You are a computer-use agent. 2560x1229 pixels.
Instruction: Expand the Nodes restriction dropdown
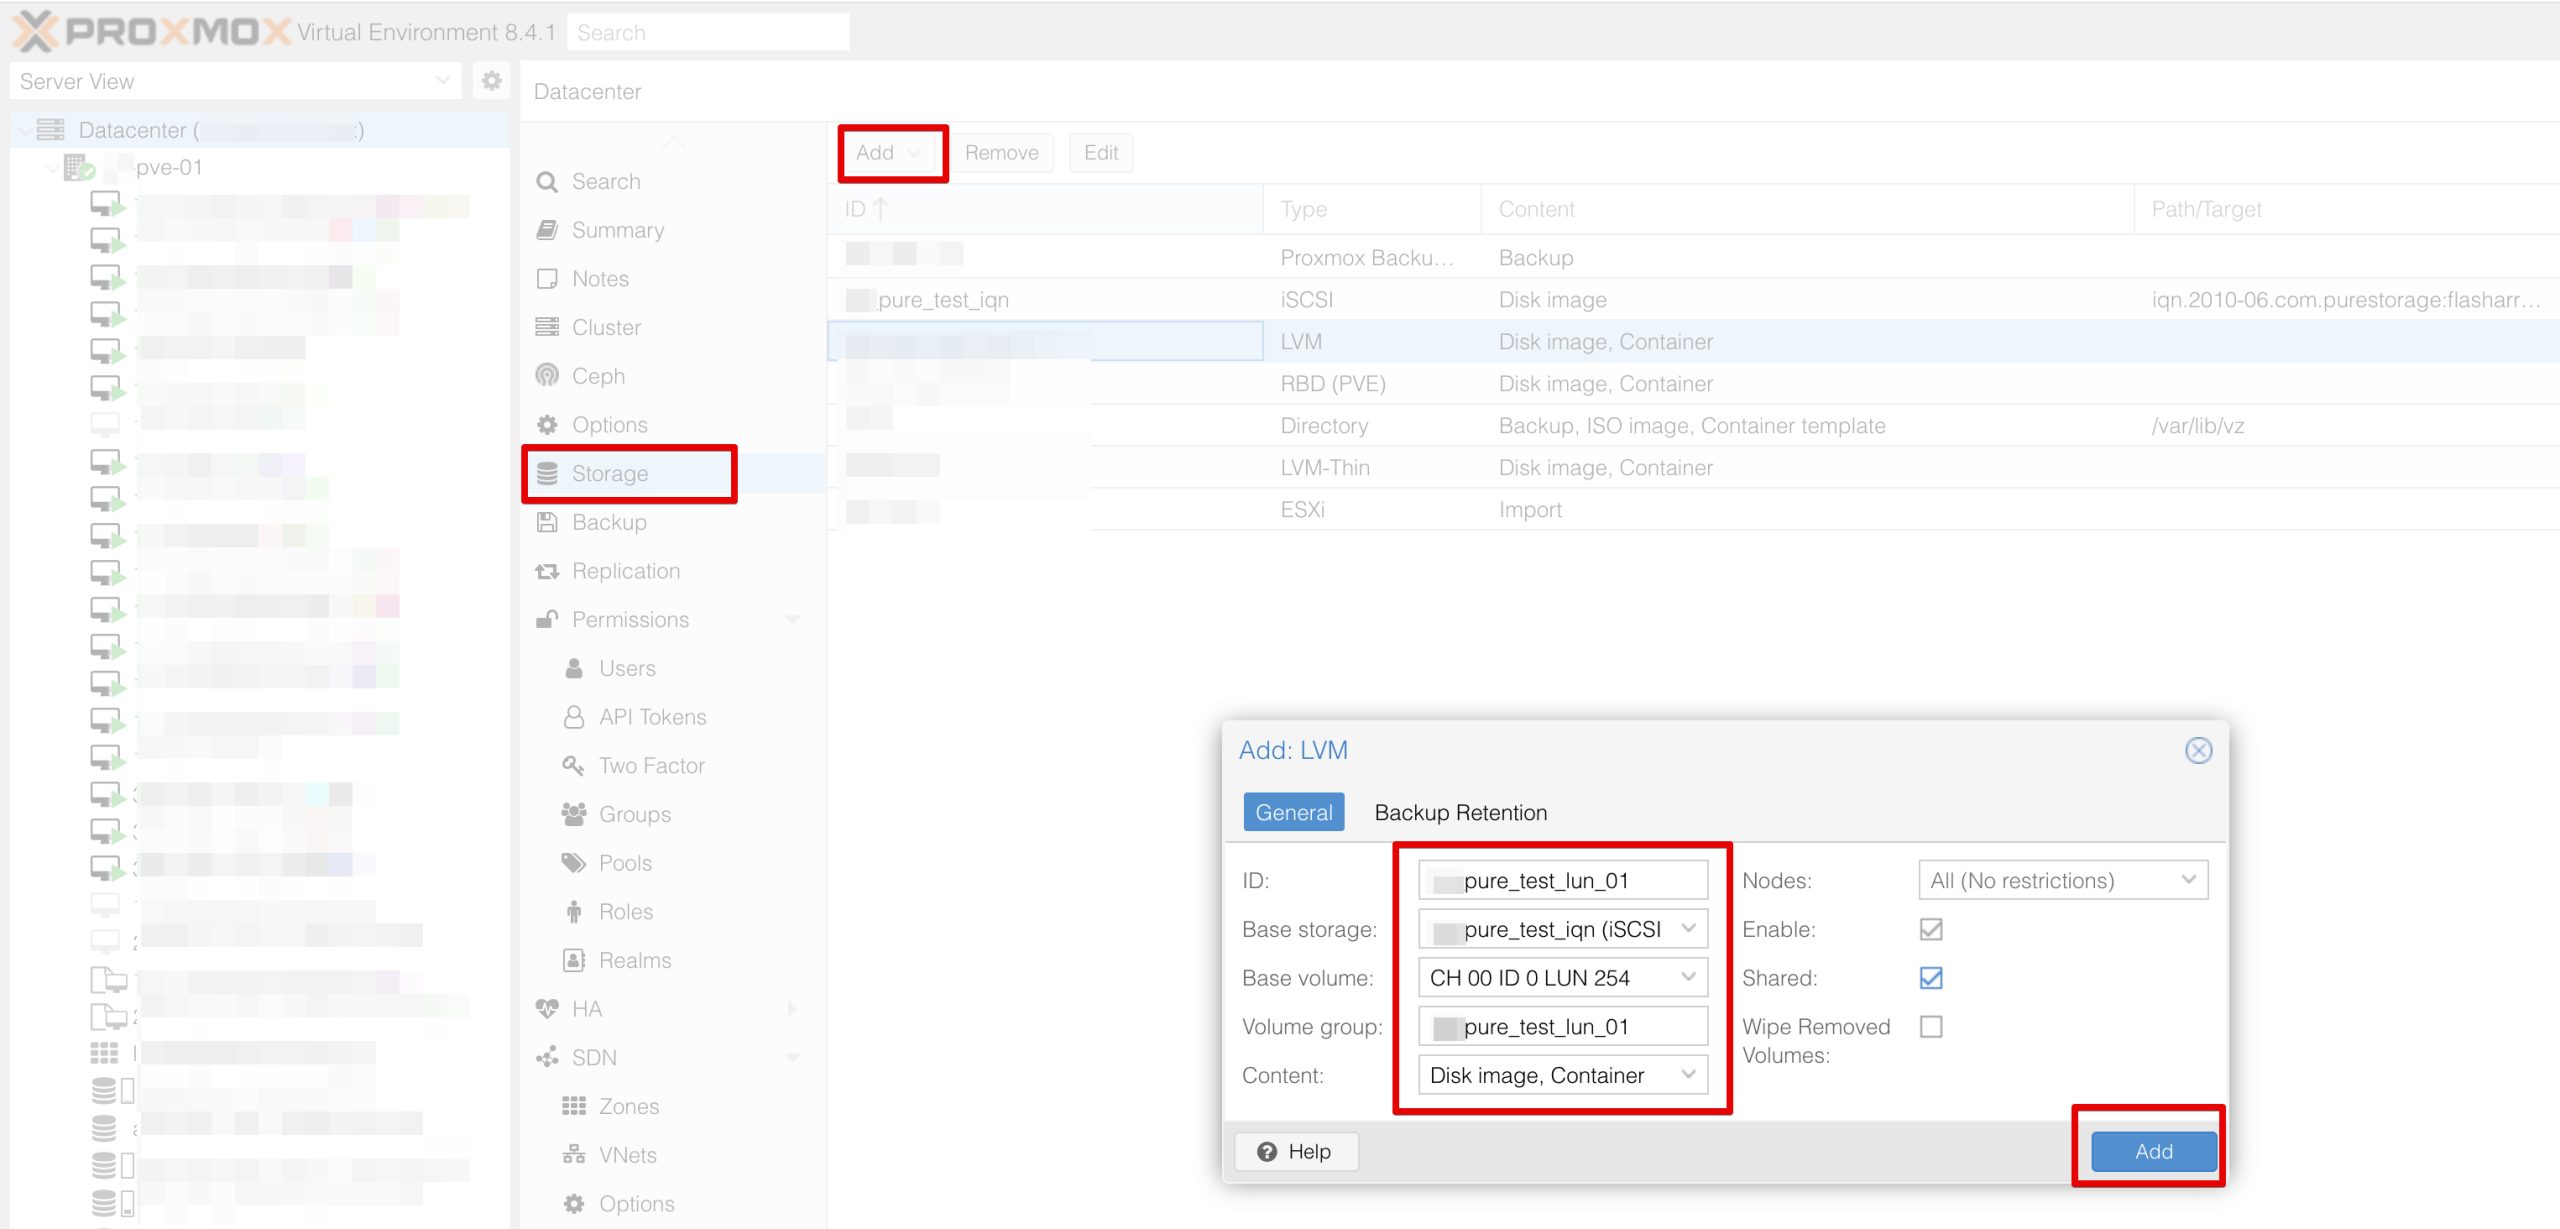tap(2188, 880)
